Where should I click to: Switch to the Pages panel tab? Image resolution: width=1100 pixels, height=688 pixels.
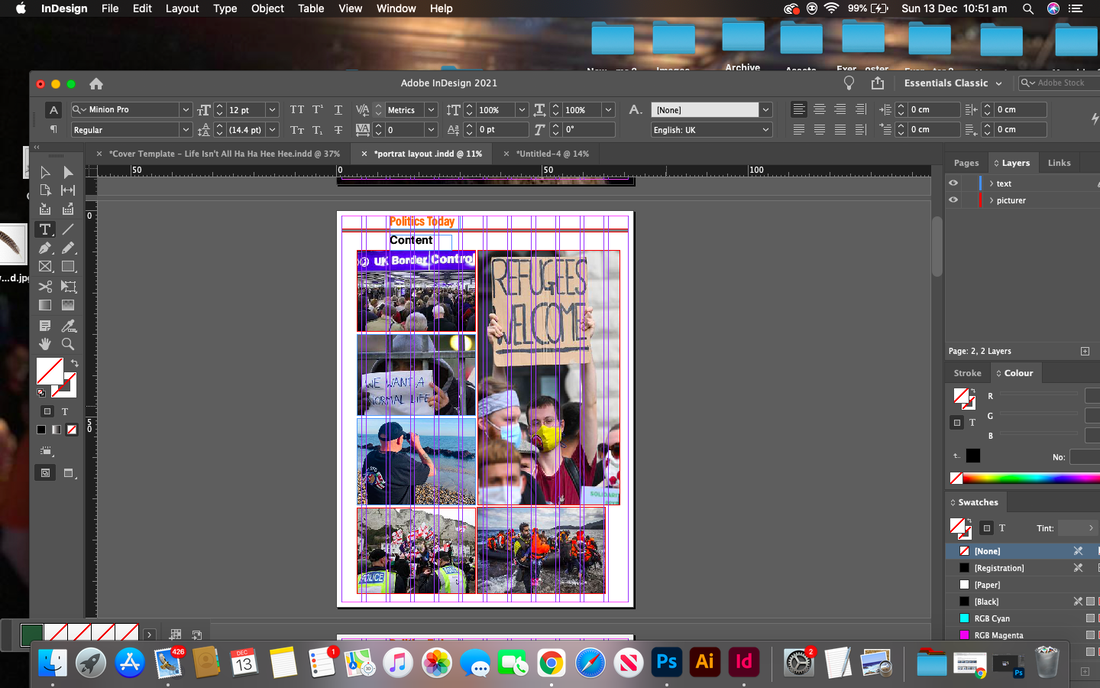(x=966, y=163)
